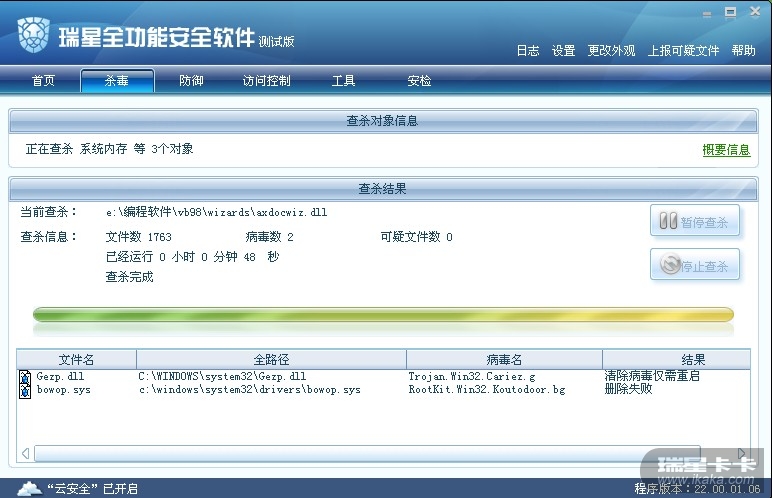
Task: Click the 文件数 1763 value
Action: click(138, 237)
